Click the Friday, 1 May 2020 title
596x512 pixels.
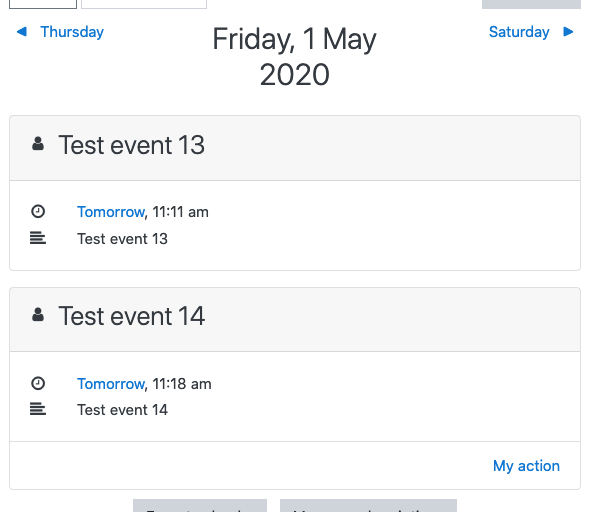295,56
